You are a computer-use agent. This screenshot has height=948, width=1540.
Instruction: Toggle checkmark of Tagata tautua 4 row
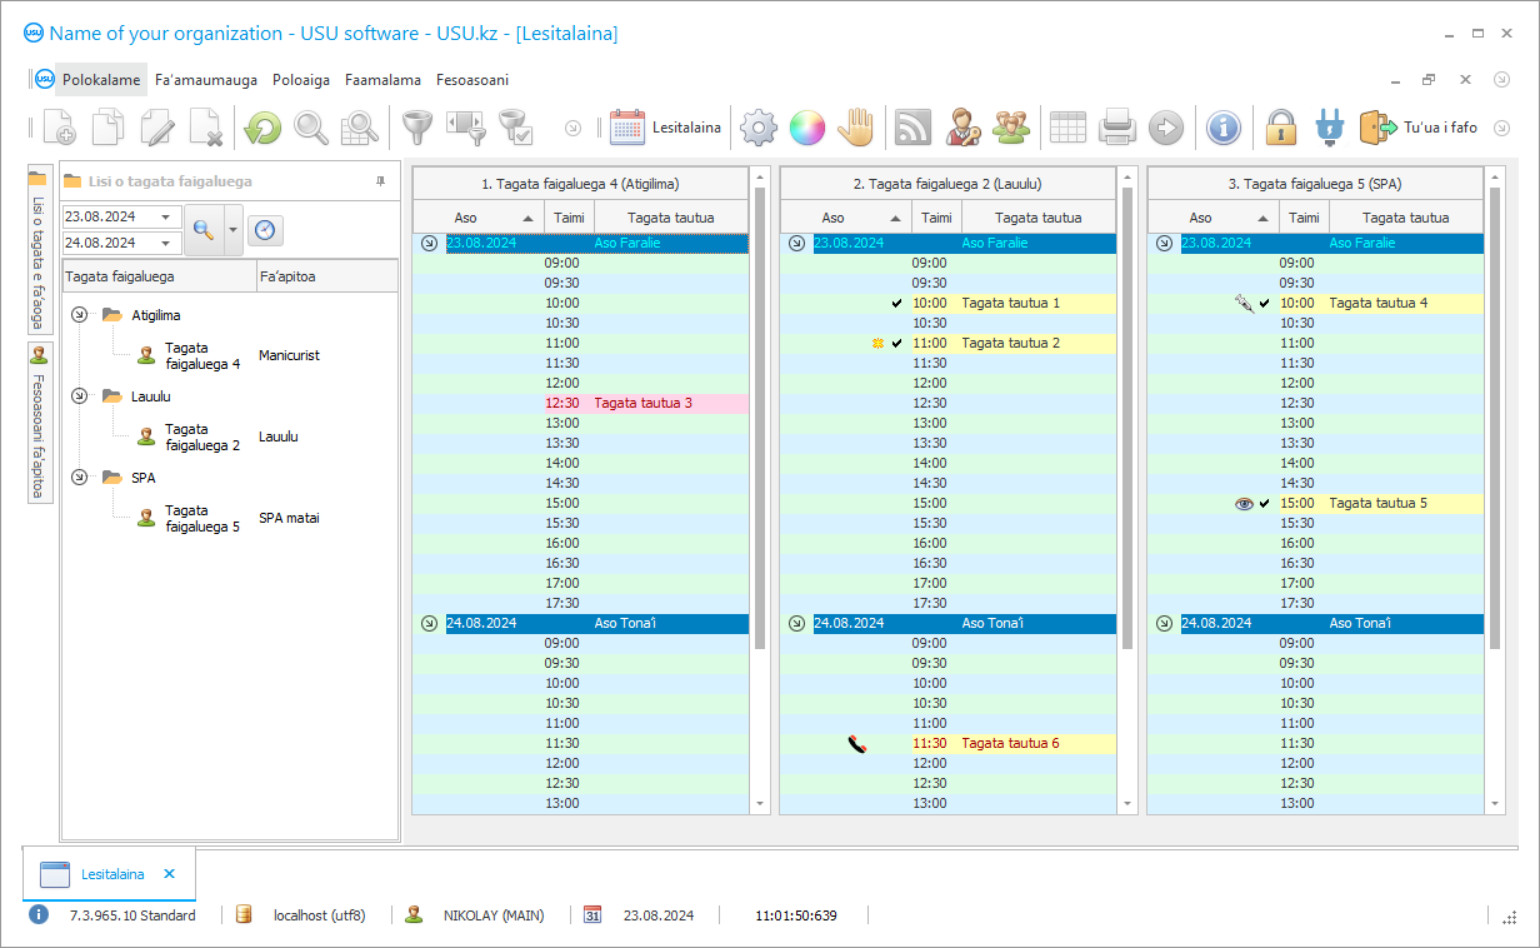tap(1264, 303)
